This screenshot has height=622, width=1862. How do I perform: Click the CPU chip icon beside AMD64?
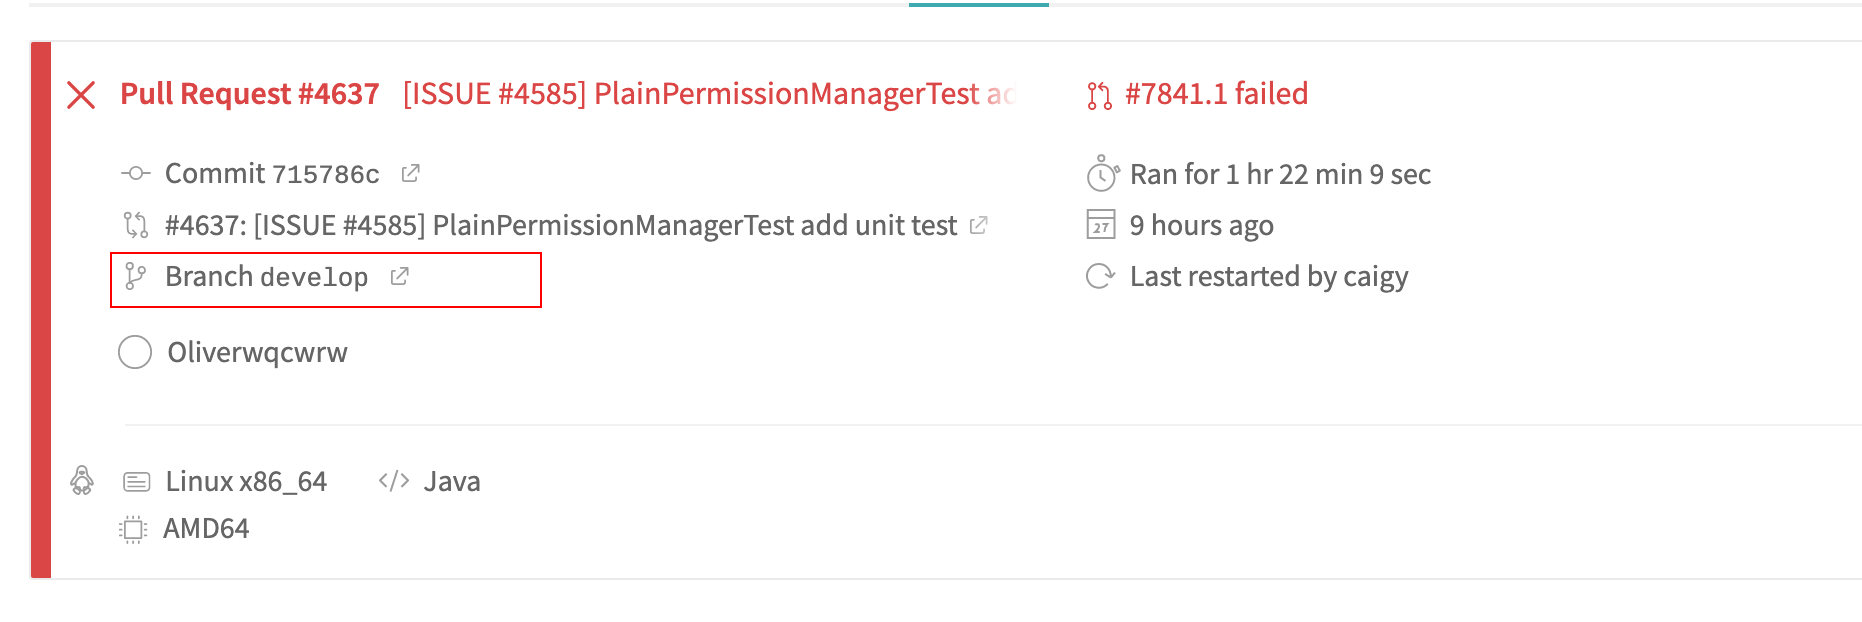[133, 529]
